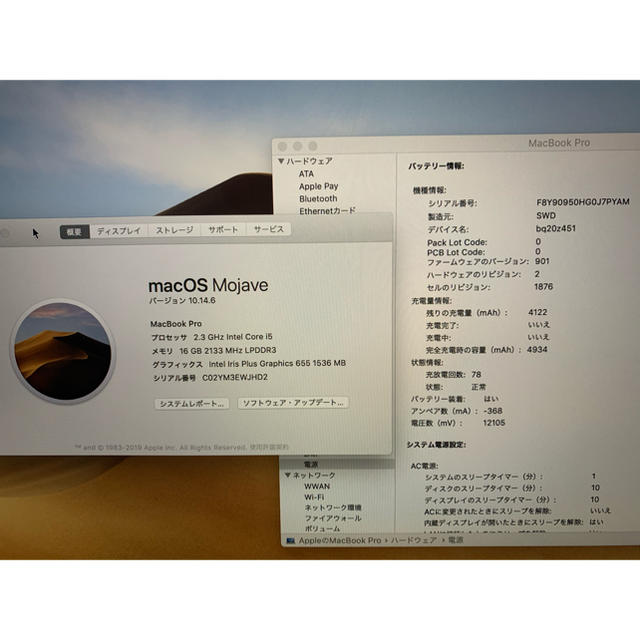Select Ethernetカード in sidebar

pos(327,211)
